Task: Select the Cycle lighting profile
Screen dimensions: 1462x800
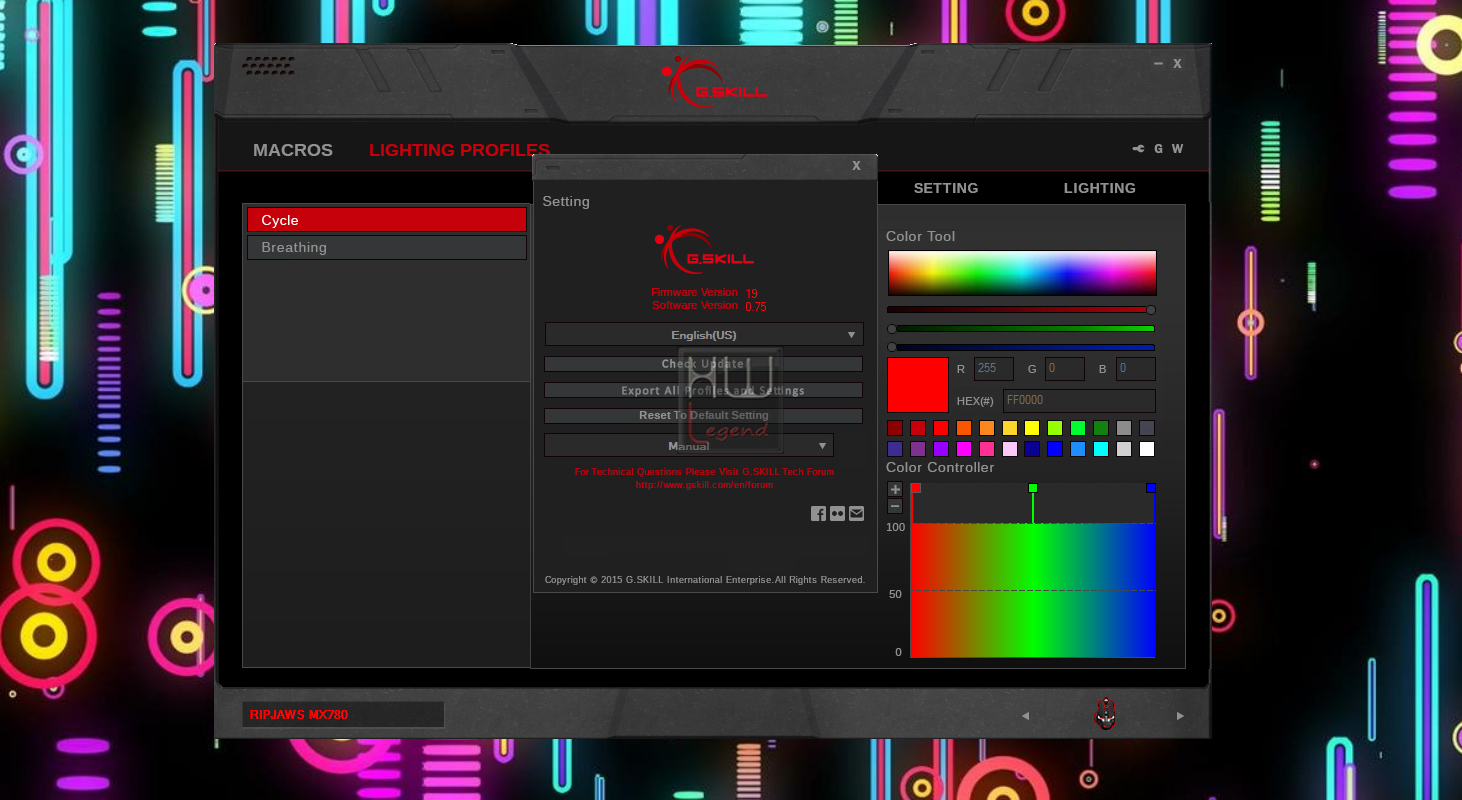Action: (x=387, y=220)
